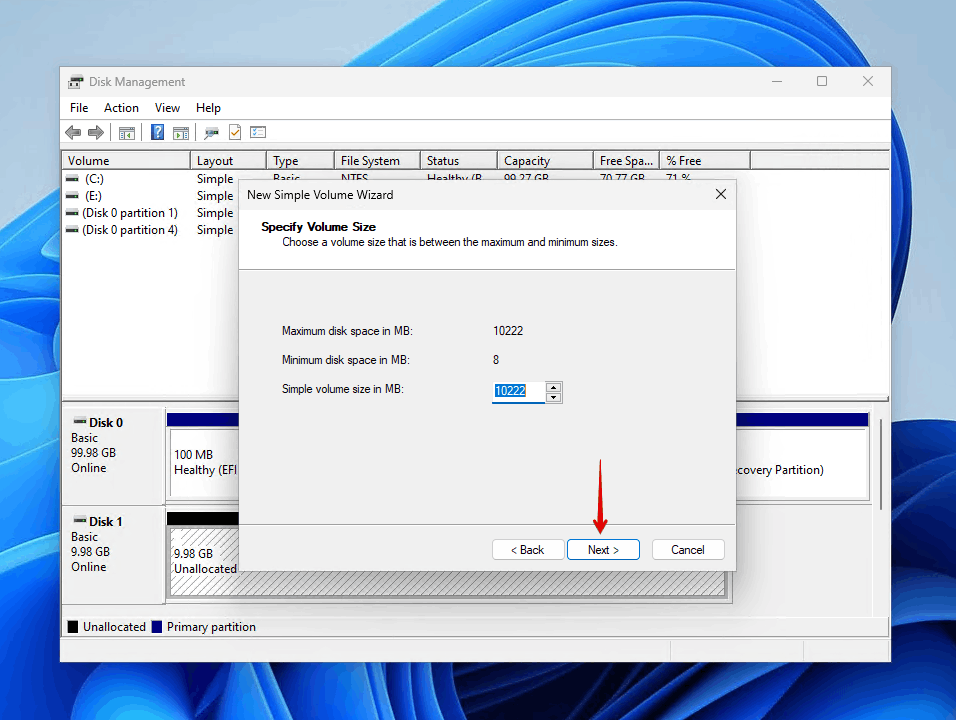
Task: Click the Cancel button in the wizard
Action: (688, 549)
